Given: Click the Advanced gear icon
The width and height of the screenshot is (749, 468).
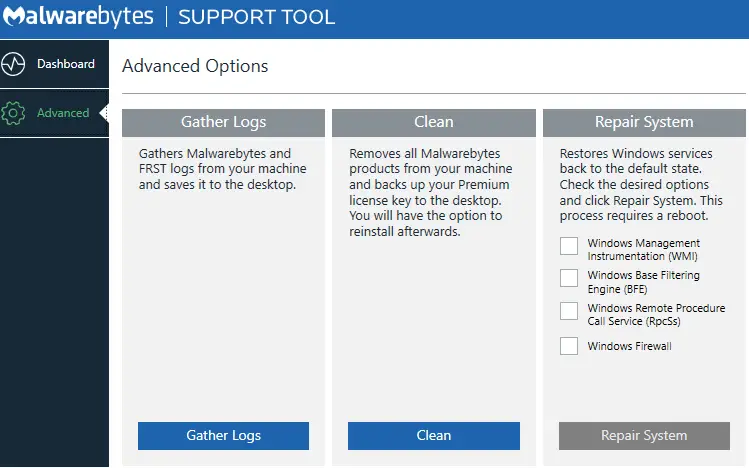Looking at the screenshot, I should pyautogui.click(x=13, y=113).
